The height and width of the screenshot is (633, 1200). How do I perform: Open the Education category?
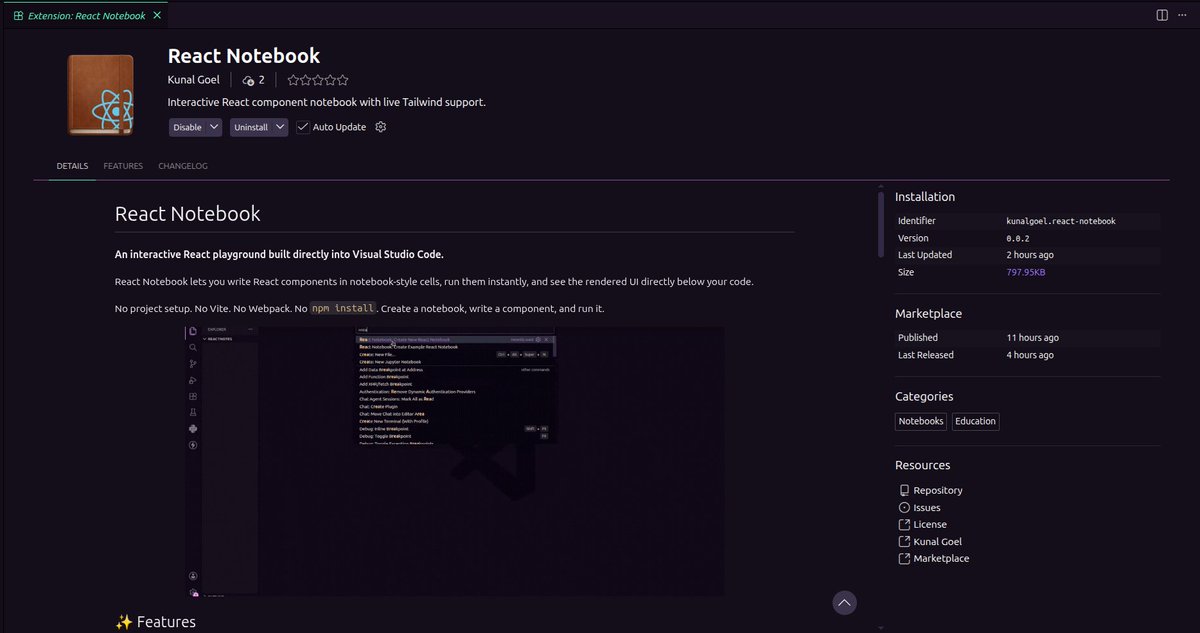click(x=975, y=421)
